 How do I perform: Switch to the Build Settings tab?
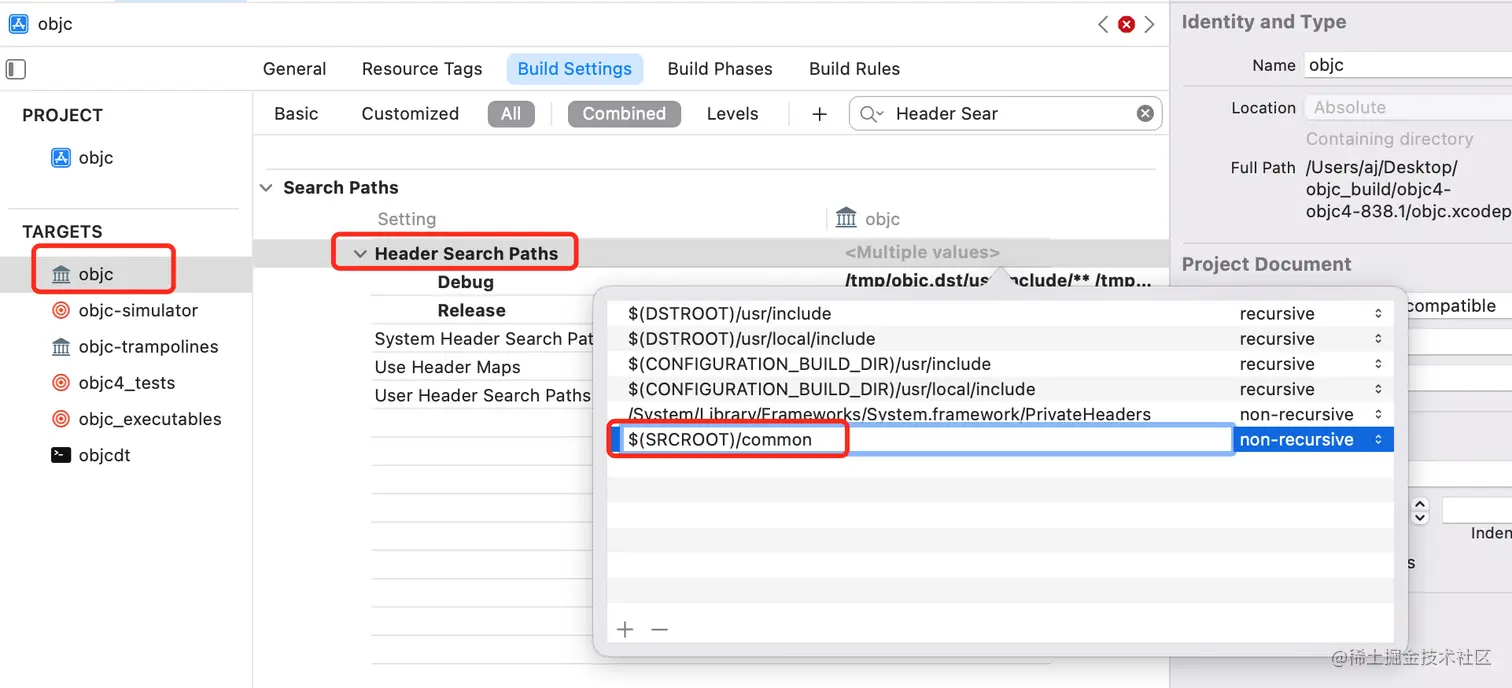pyautogui.click(x=575, y=69)
